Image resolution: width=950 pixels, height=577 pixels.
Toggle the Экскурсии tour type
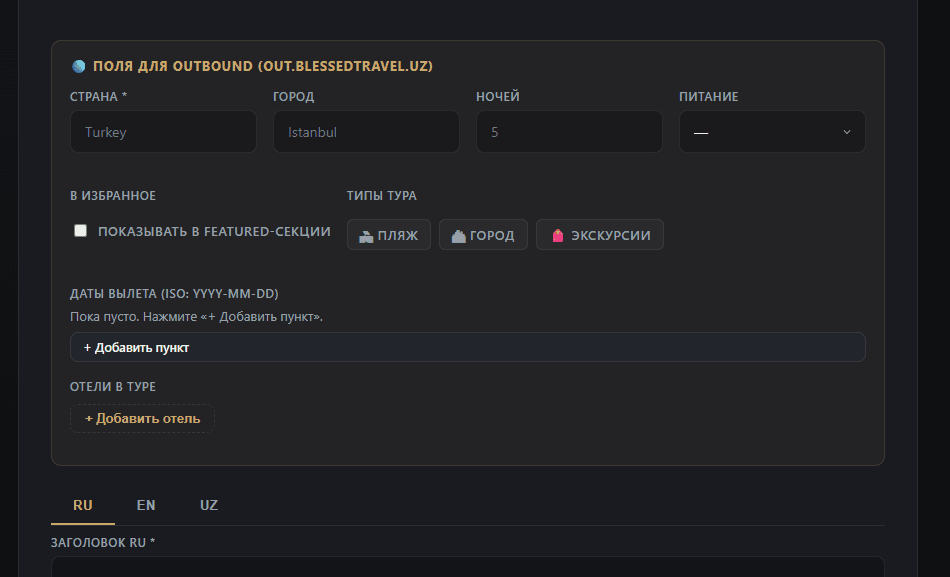(600, 235)
